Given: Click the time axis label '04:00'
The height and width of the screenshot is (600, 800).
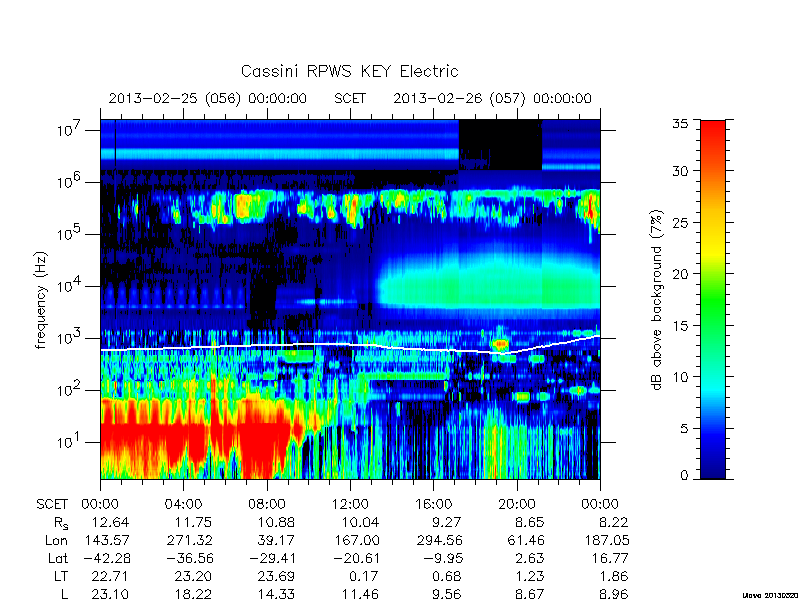Looking at the screenshot, I should pos(183,504).
